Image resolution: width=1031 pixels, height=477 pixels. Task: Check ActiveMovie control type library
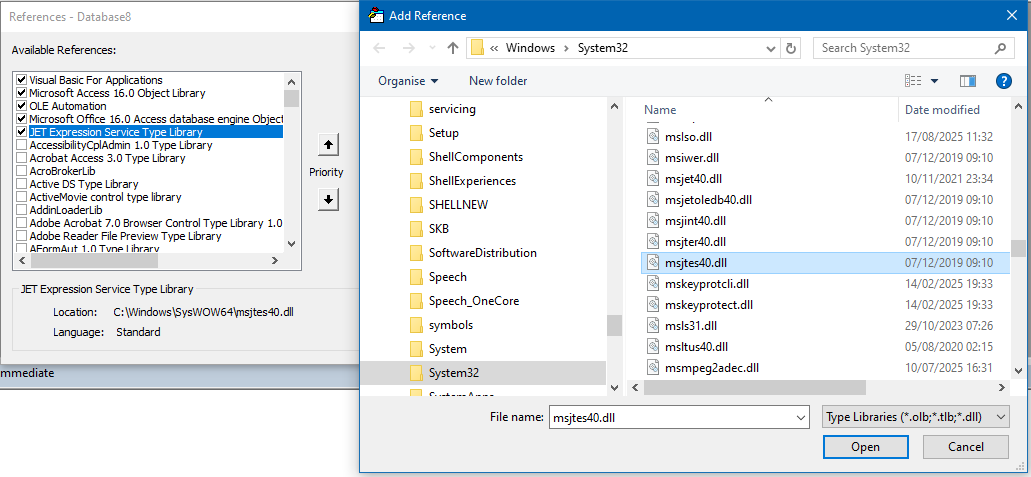(22, 197)
